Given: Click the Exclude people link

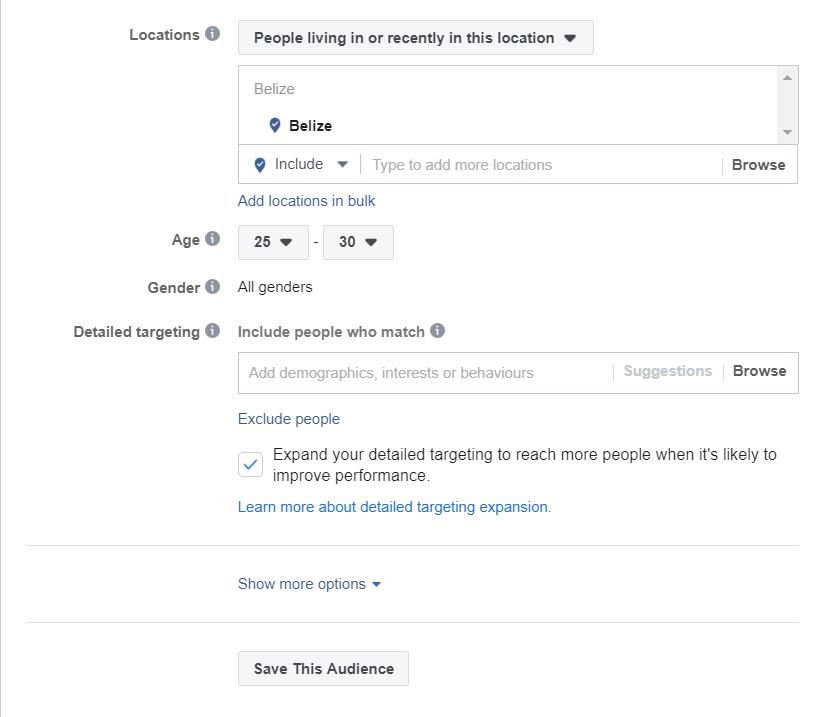Looking at the screenshot, I should pos(289,419).
